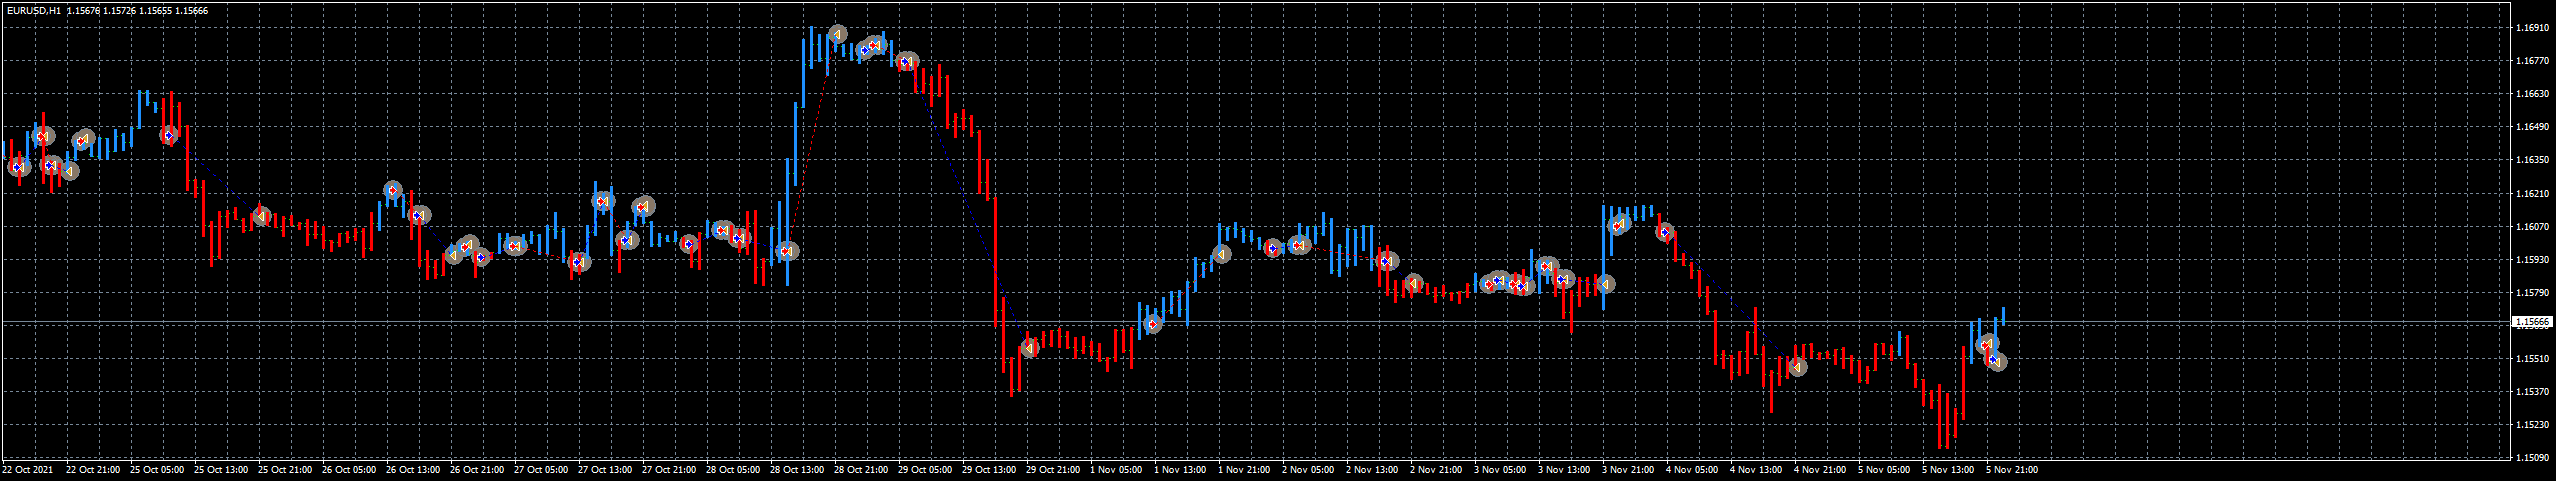This screenshot has width=2556, height=481.
Task: Click the 5 Nov 13:00 time label
Action: click(x=1948, y=470)
